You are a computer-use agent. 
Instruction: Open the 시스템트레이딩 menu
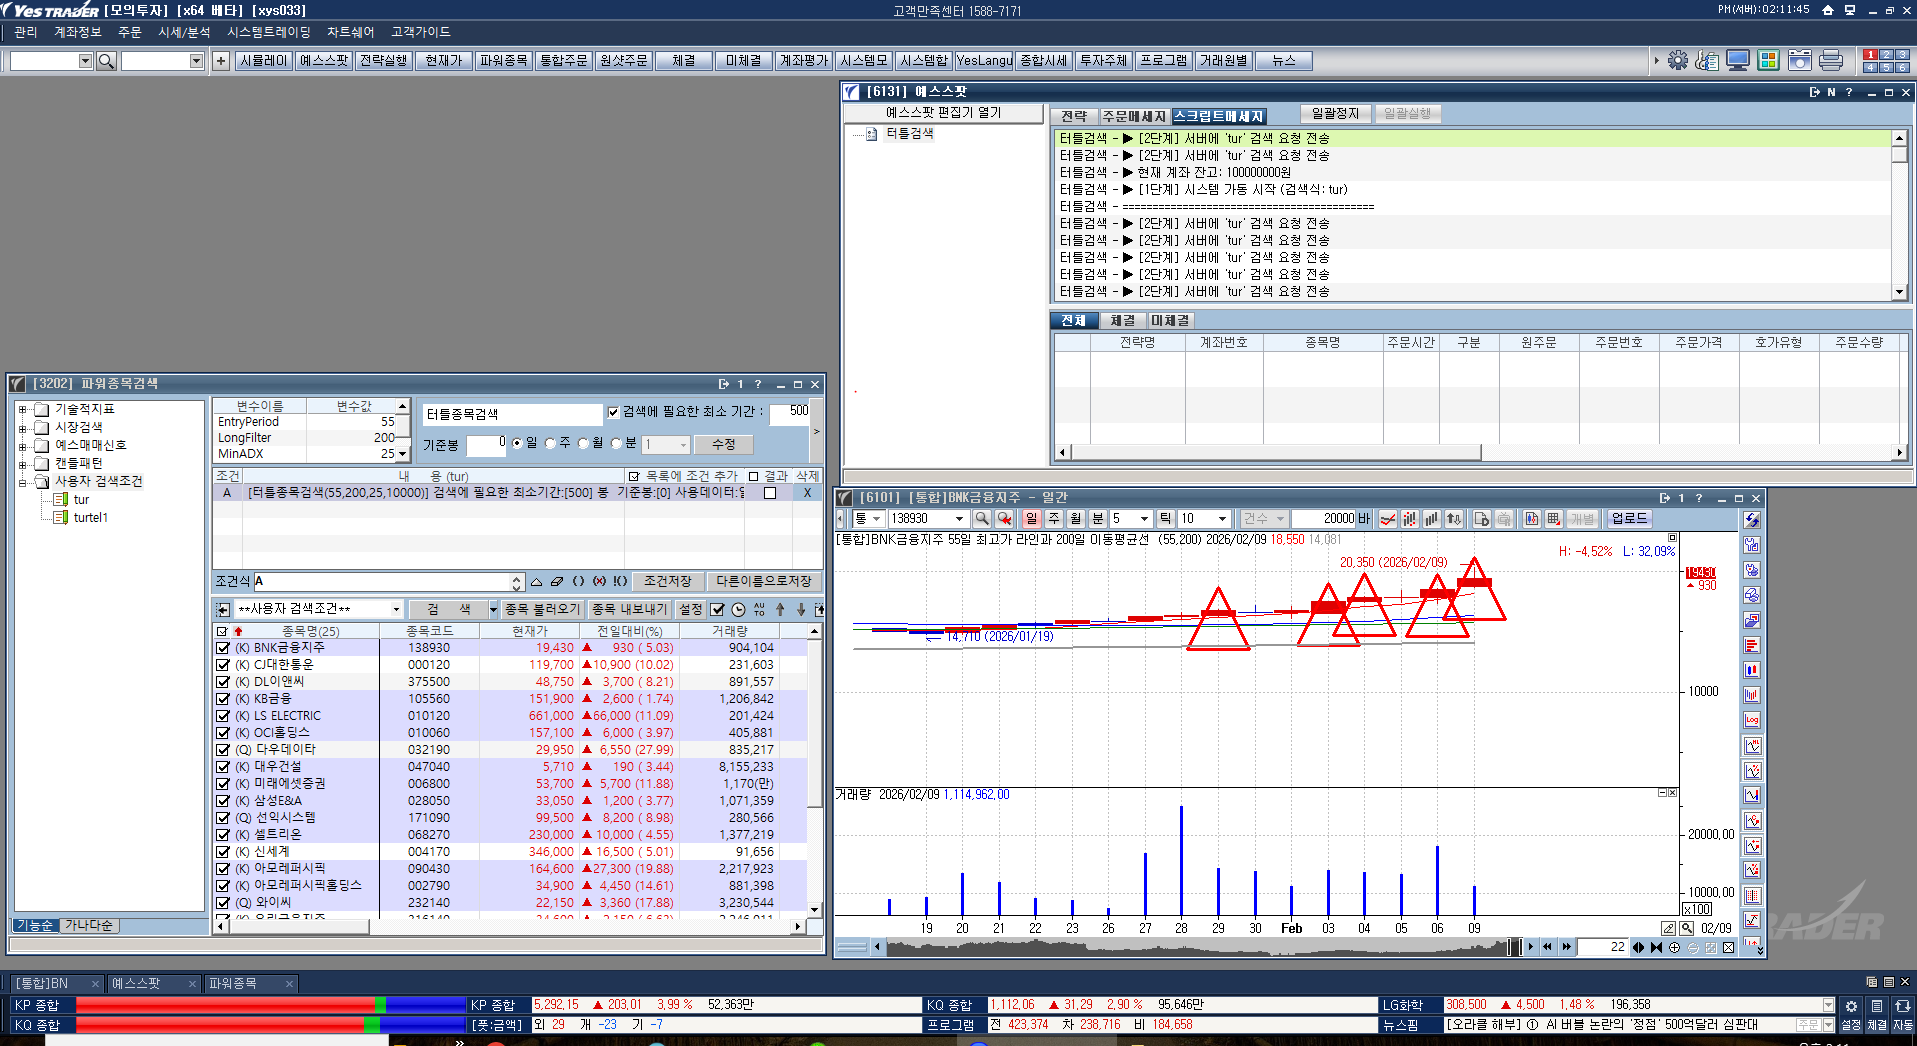pyautogui.click(x=268, y=32)
